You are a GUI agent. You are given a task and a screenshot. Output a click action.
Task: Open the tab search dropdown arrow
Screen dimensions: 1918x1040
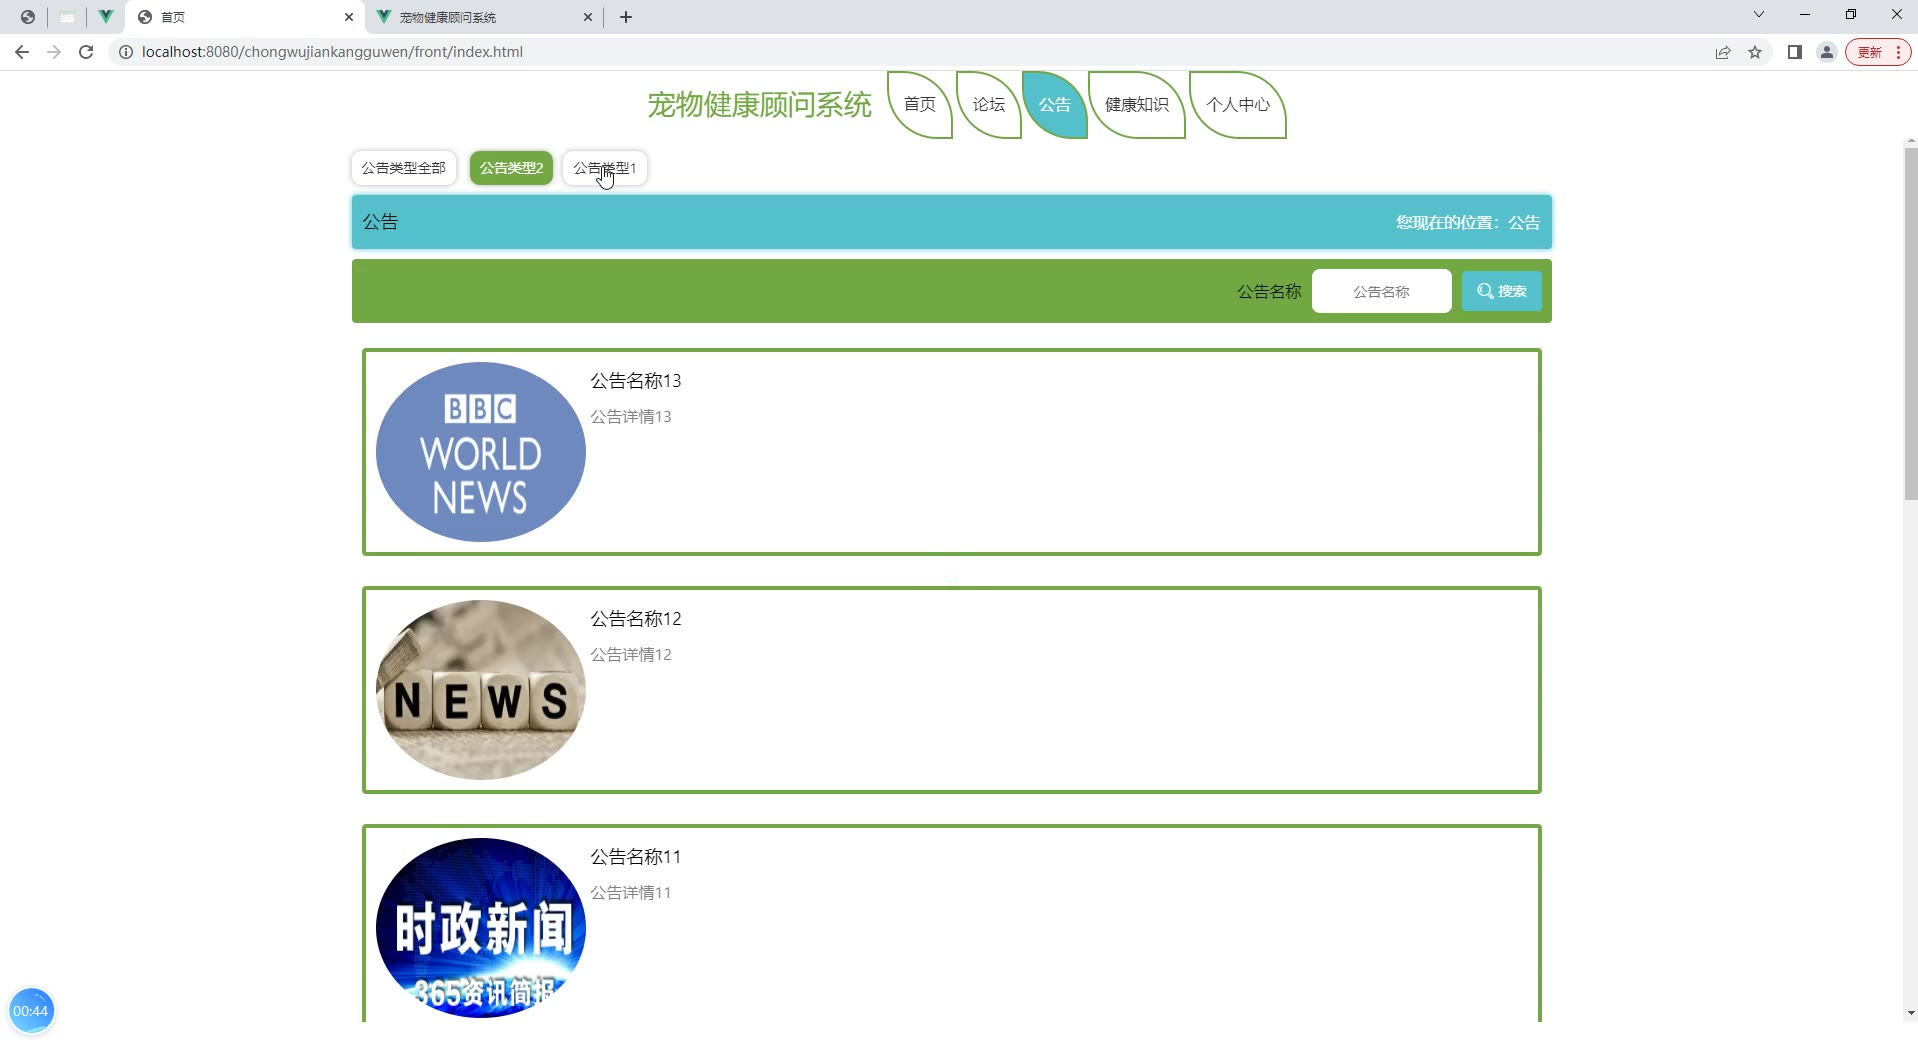tap(1759, 15)
